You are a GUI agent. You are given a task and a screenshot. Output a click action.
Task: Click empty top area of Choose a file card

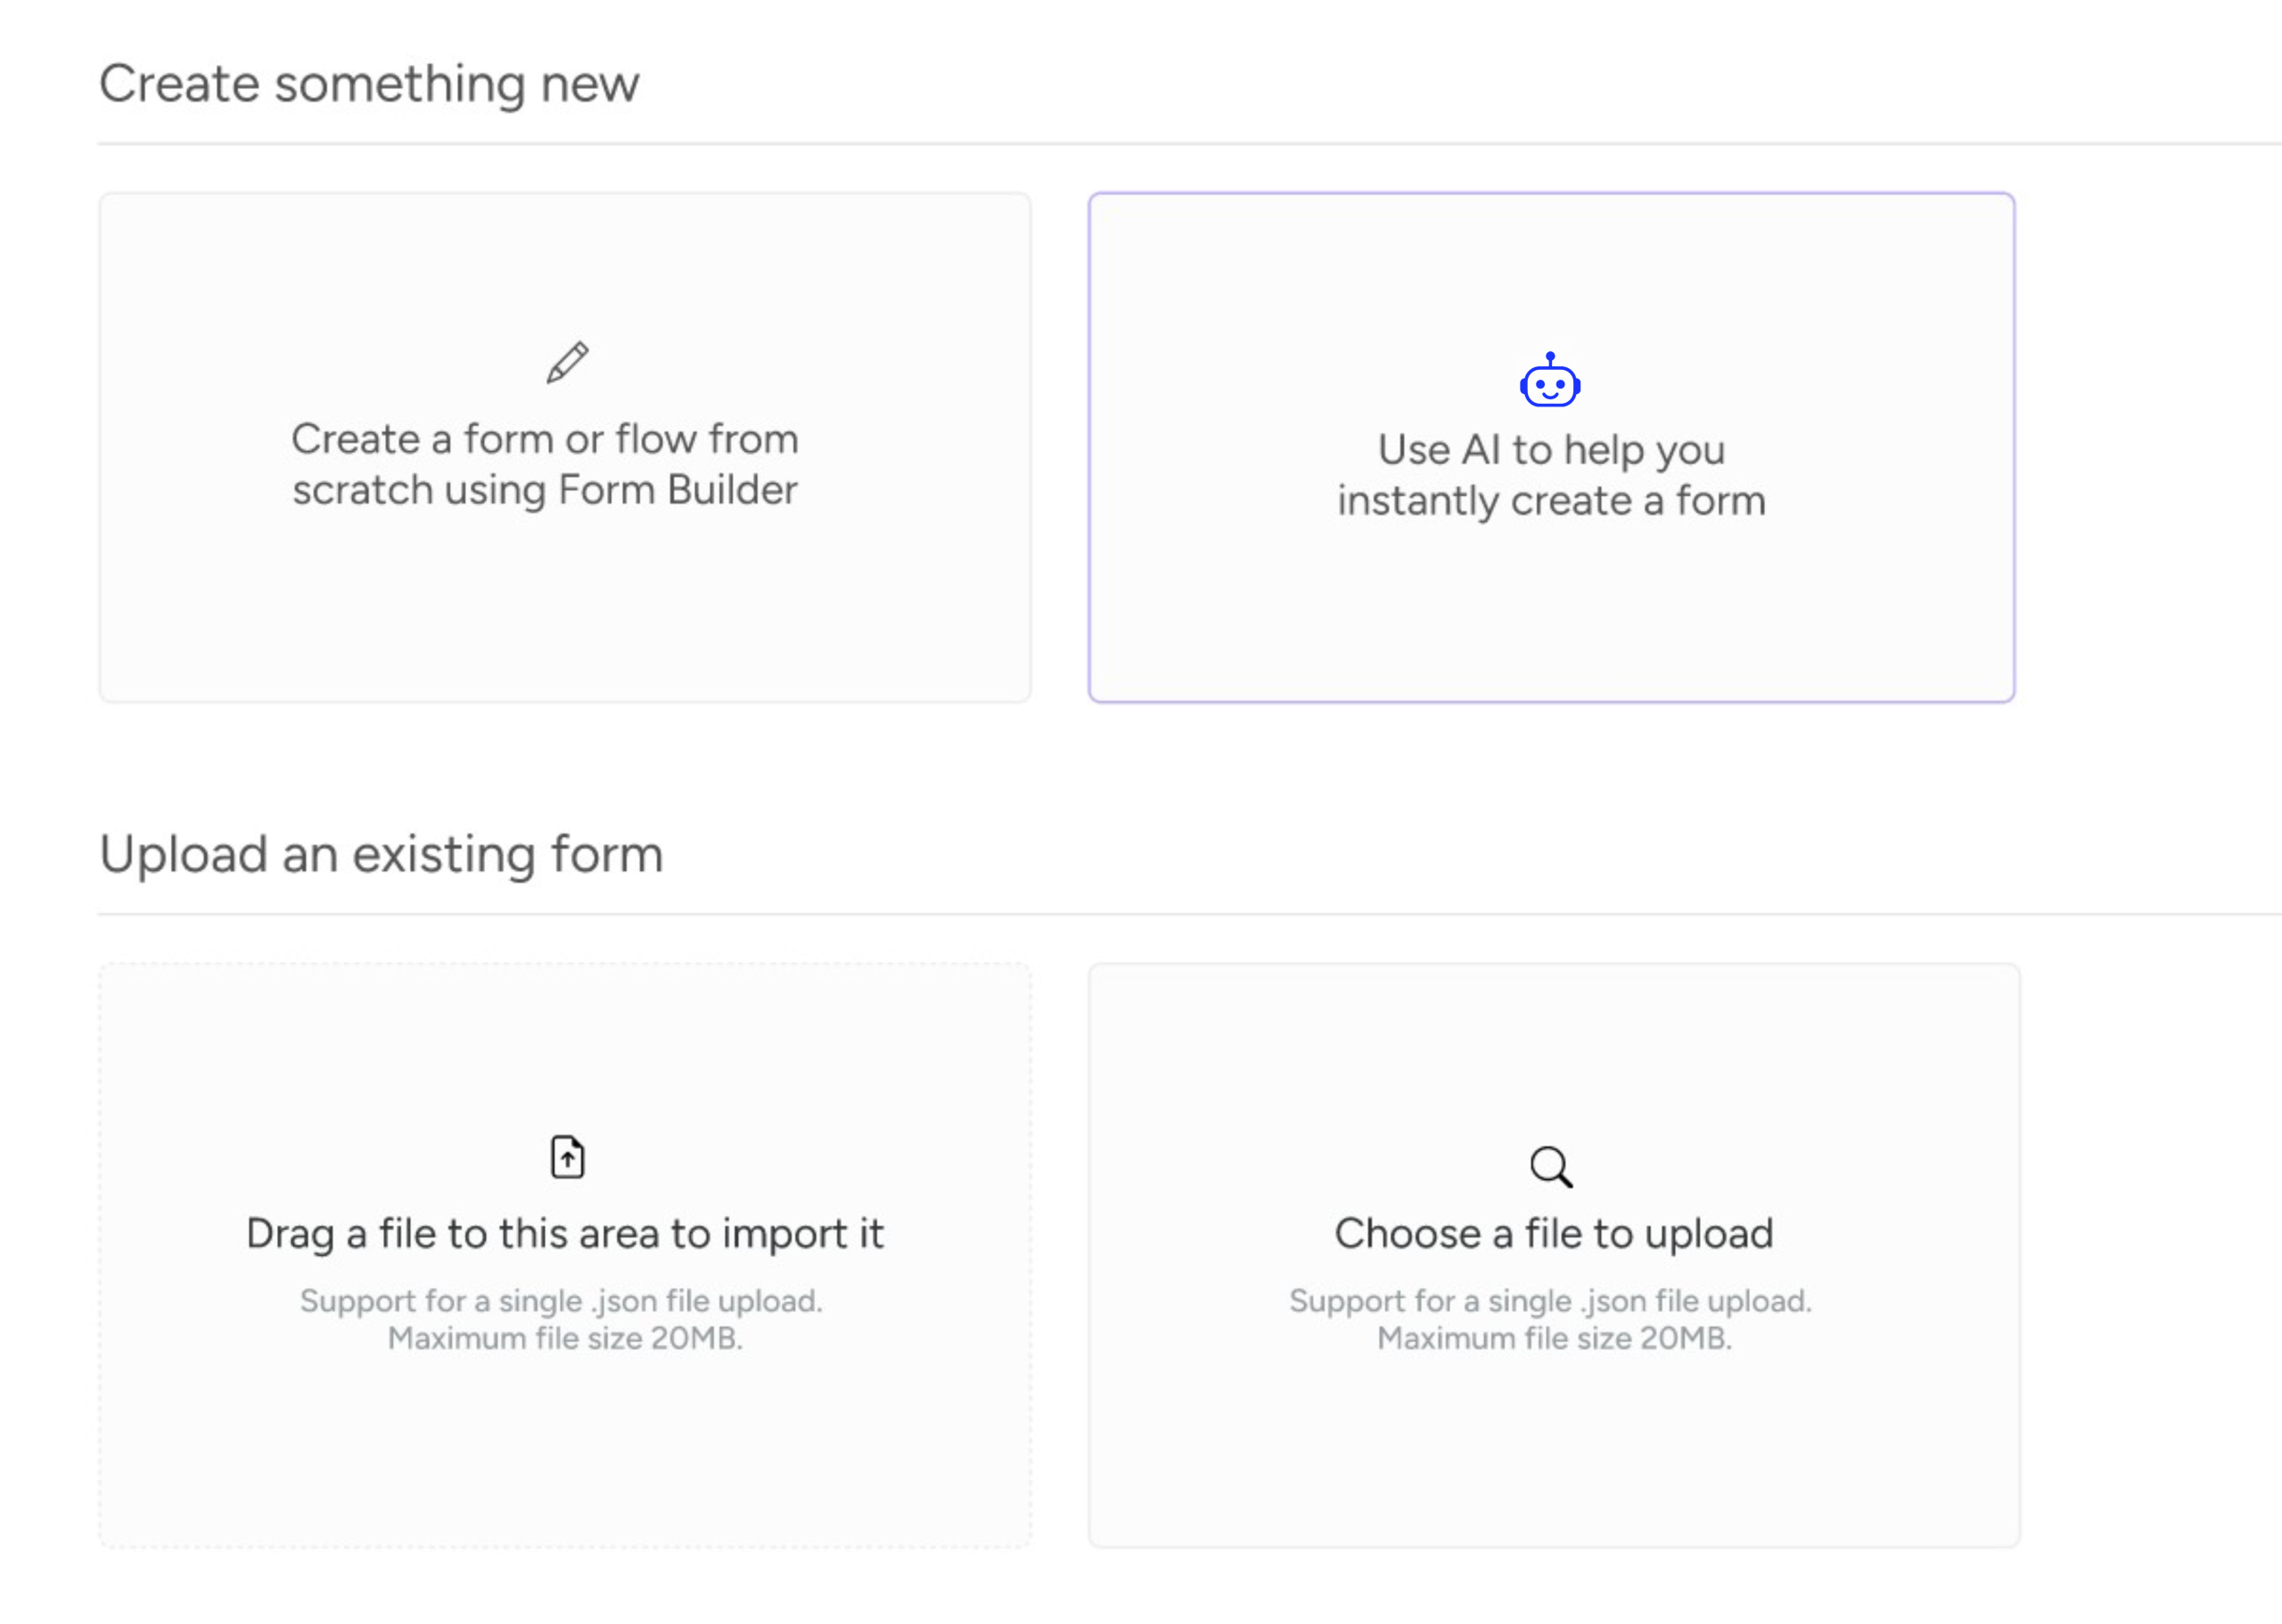tap(1553, 1040)
